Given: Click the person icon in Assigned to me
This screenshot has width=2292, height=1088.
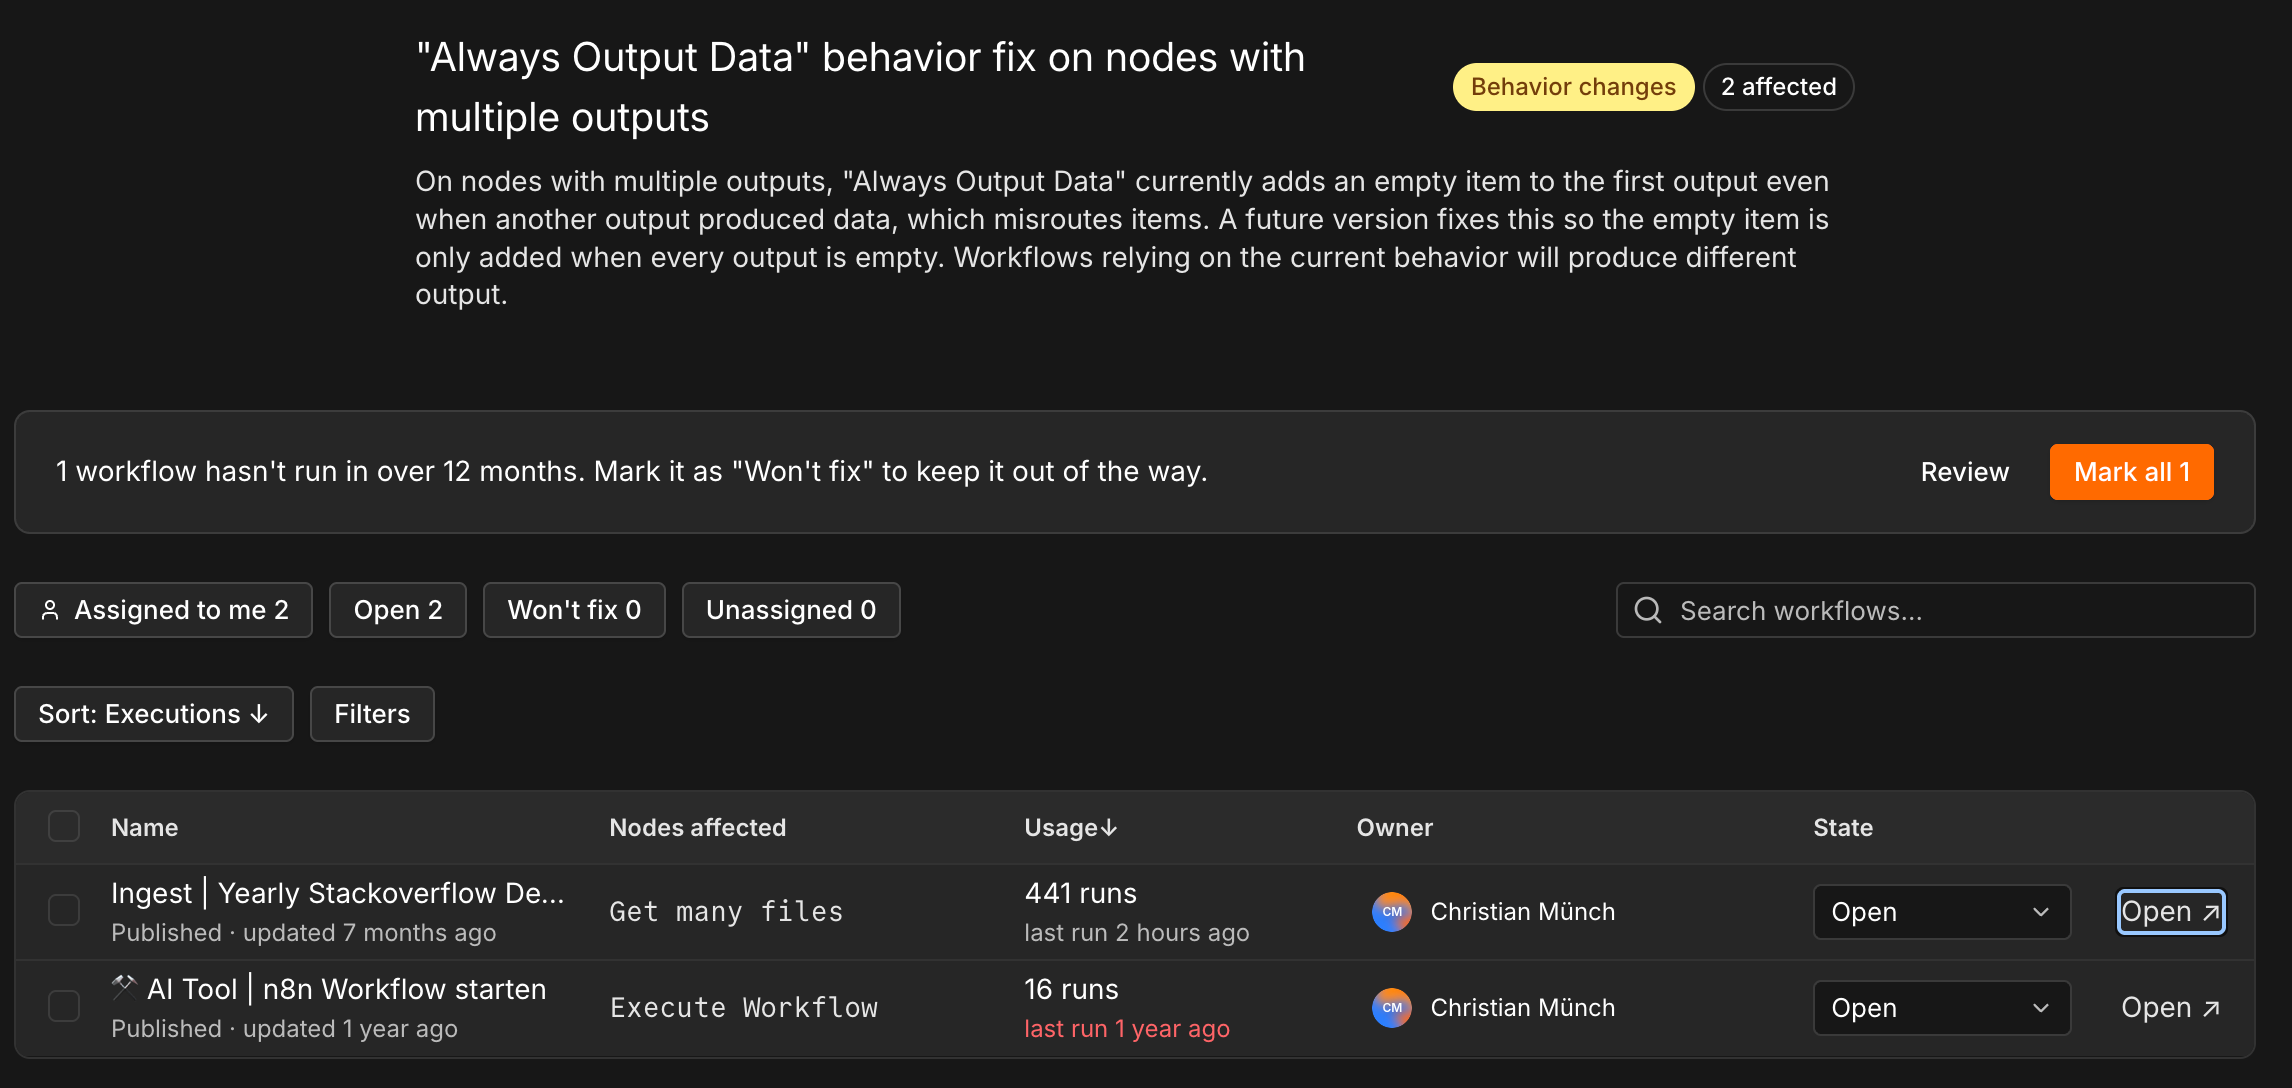Looking at the screenshot, I should [50, 610].
